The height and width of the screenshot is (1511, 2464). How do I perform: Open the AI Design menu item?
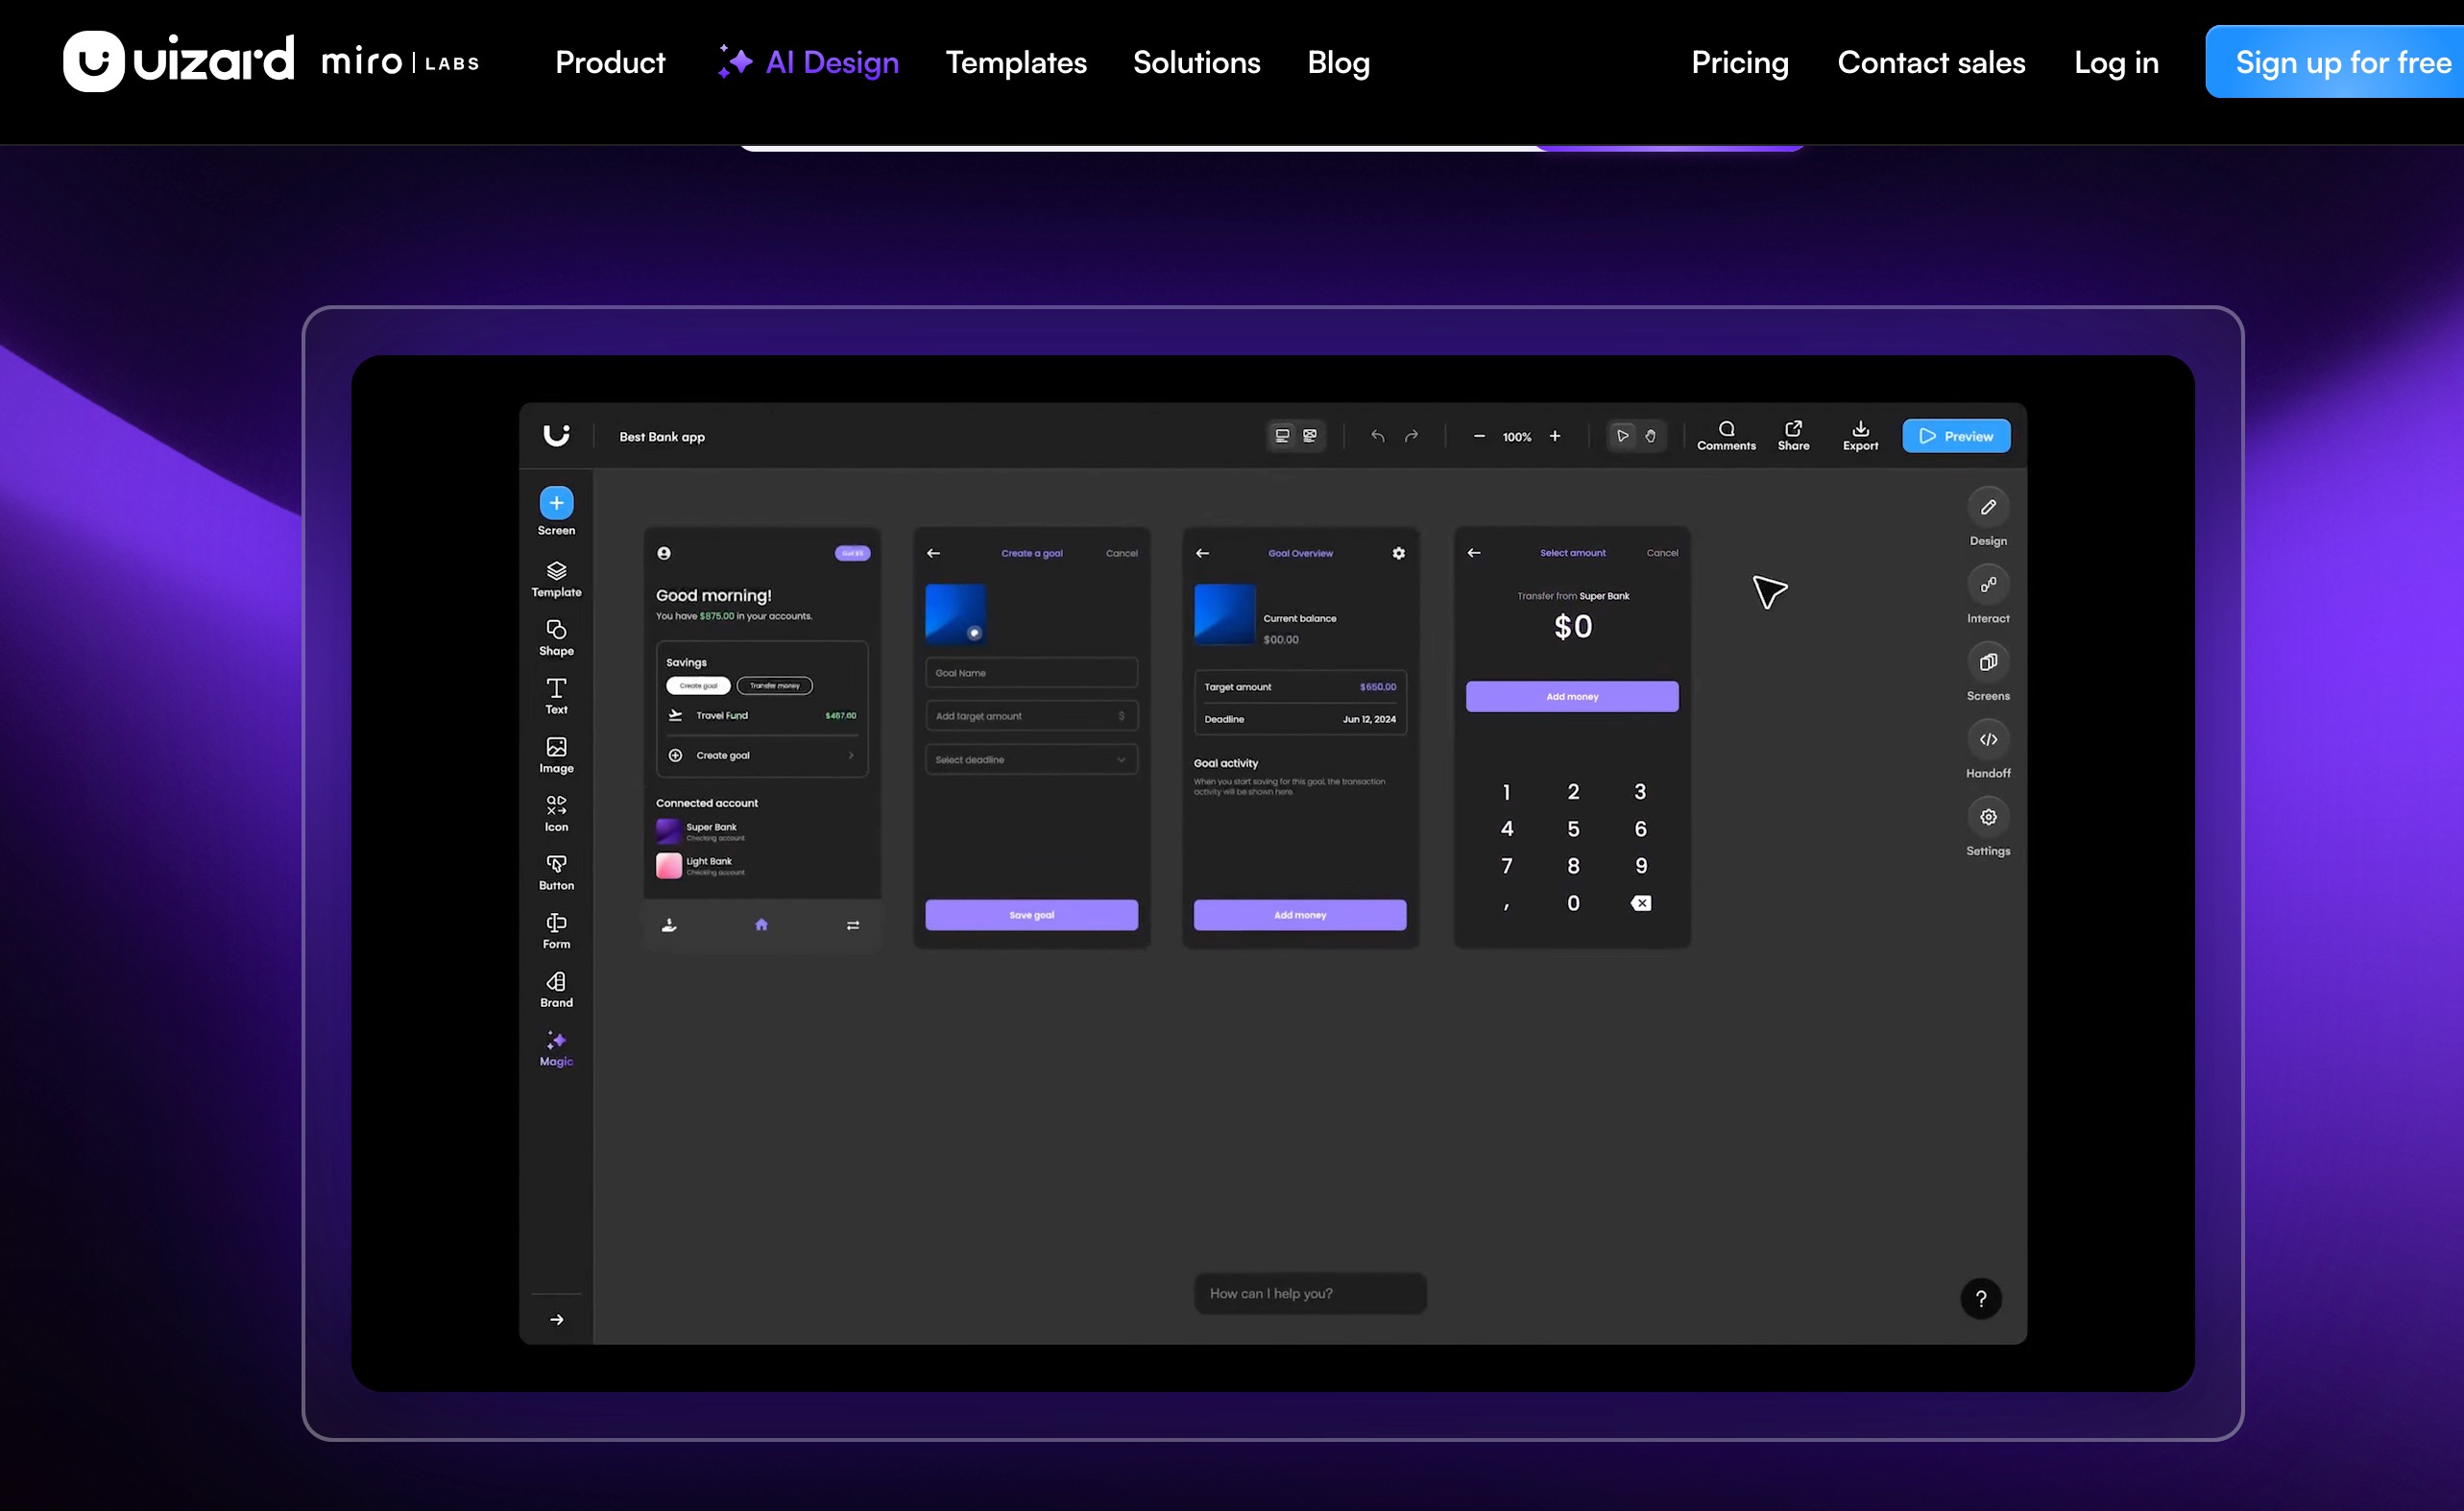click(x=808, y=62)
